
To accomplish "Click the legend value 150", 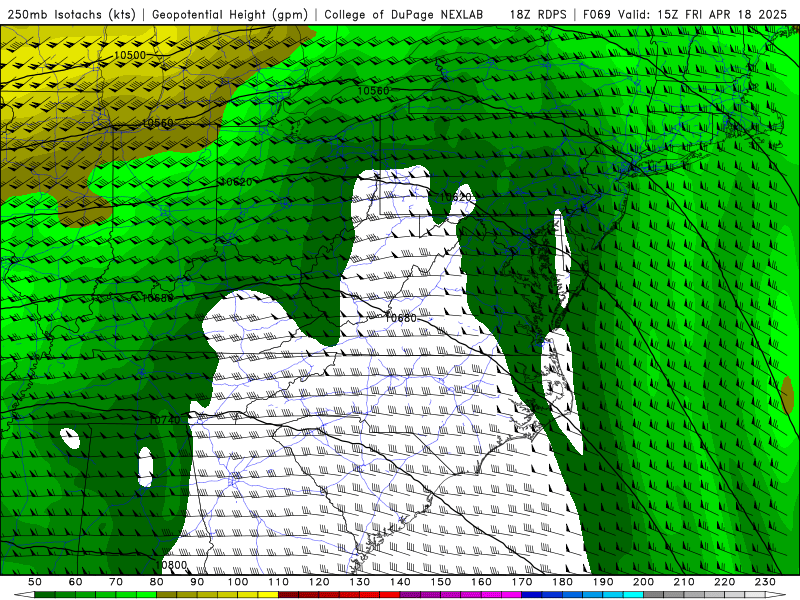I will pos(441,582).
